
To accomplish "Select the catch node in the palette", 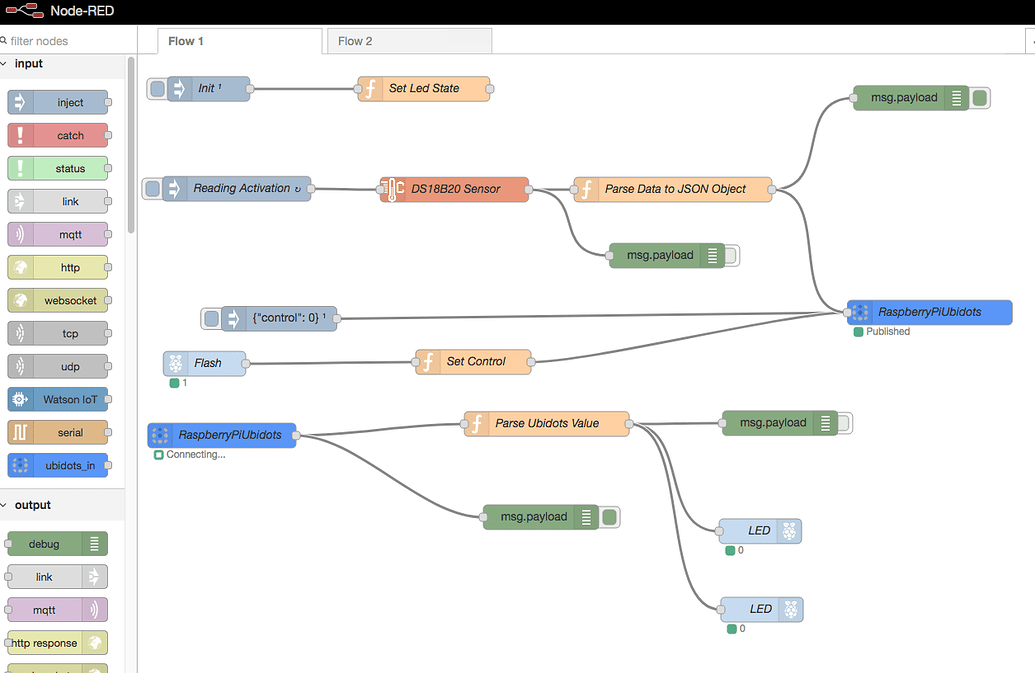I will point(58,135).
